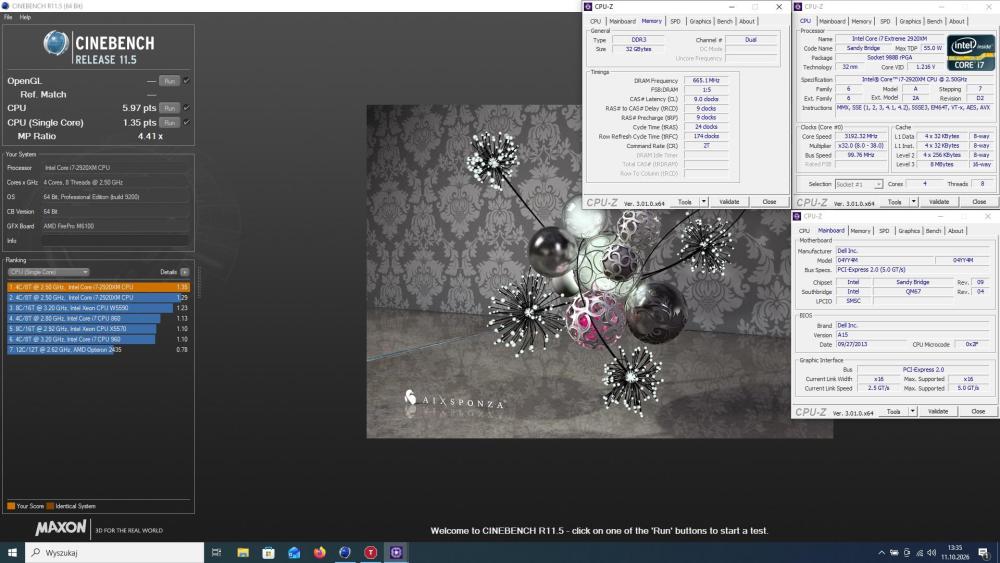Open About tab in Mainboard window

(x=955, y=231)
